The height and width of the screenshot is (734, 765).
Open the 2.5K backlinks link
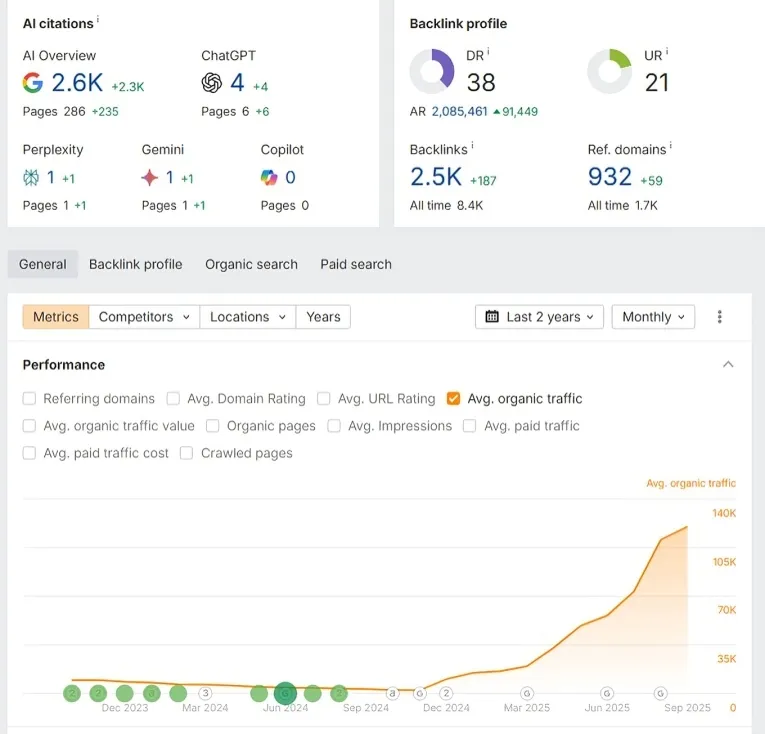pyautogui.click(x=436, y=178)
